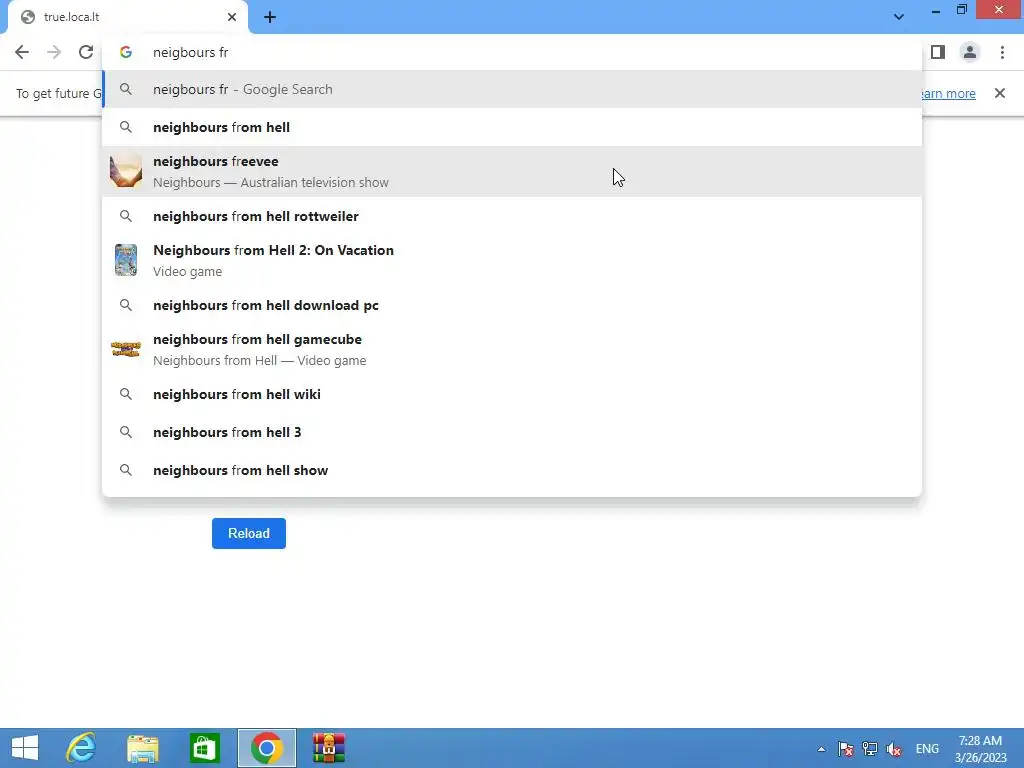Screen dimensions: 1024x768
Task: Click the browser forward arrow
Action: coord(54,52)
